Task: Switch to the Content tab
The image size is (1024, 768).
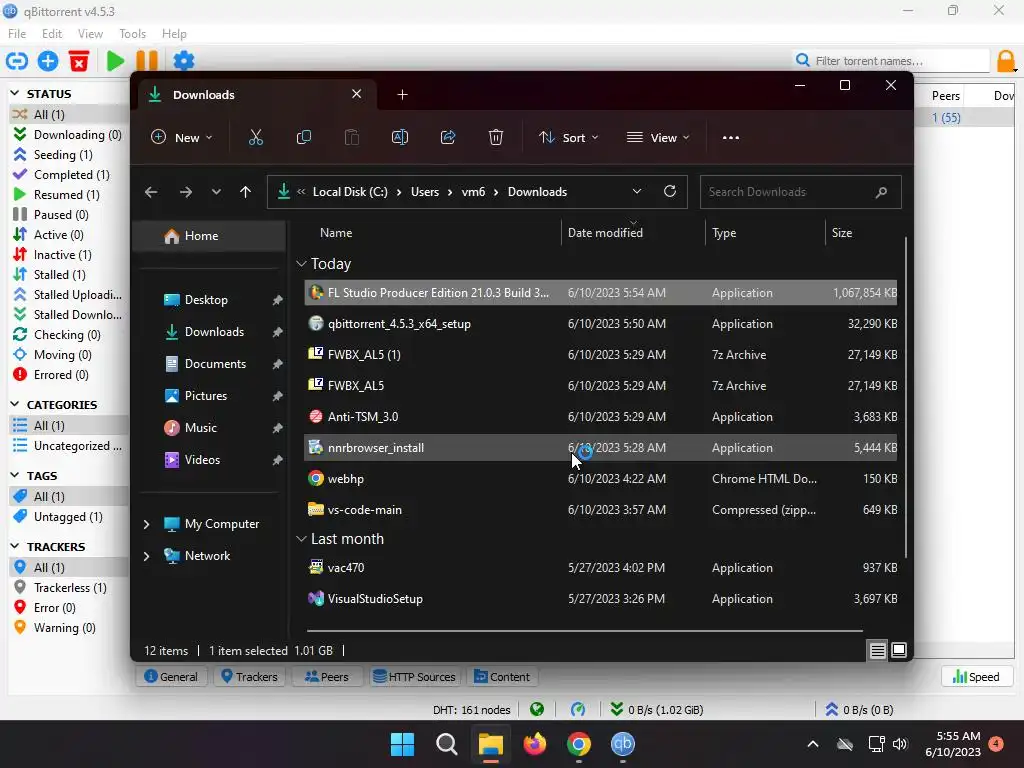Action: click(x=502, y=677)
